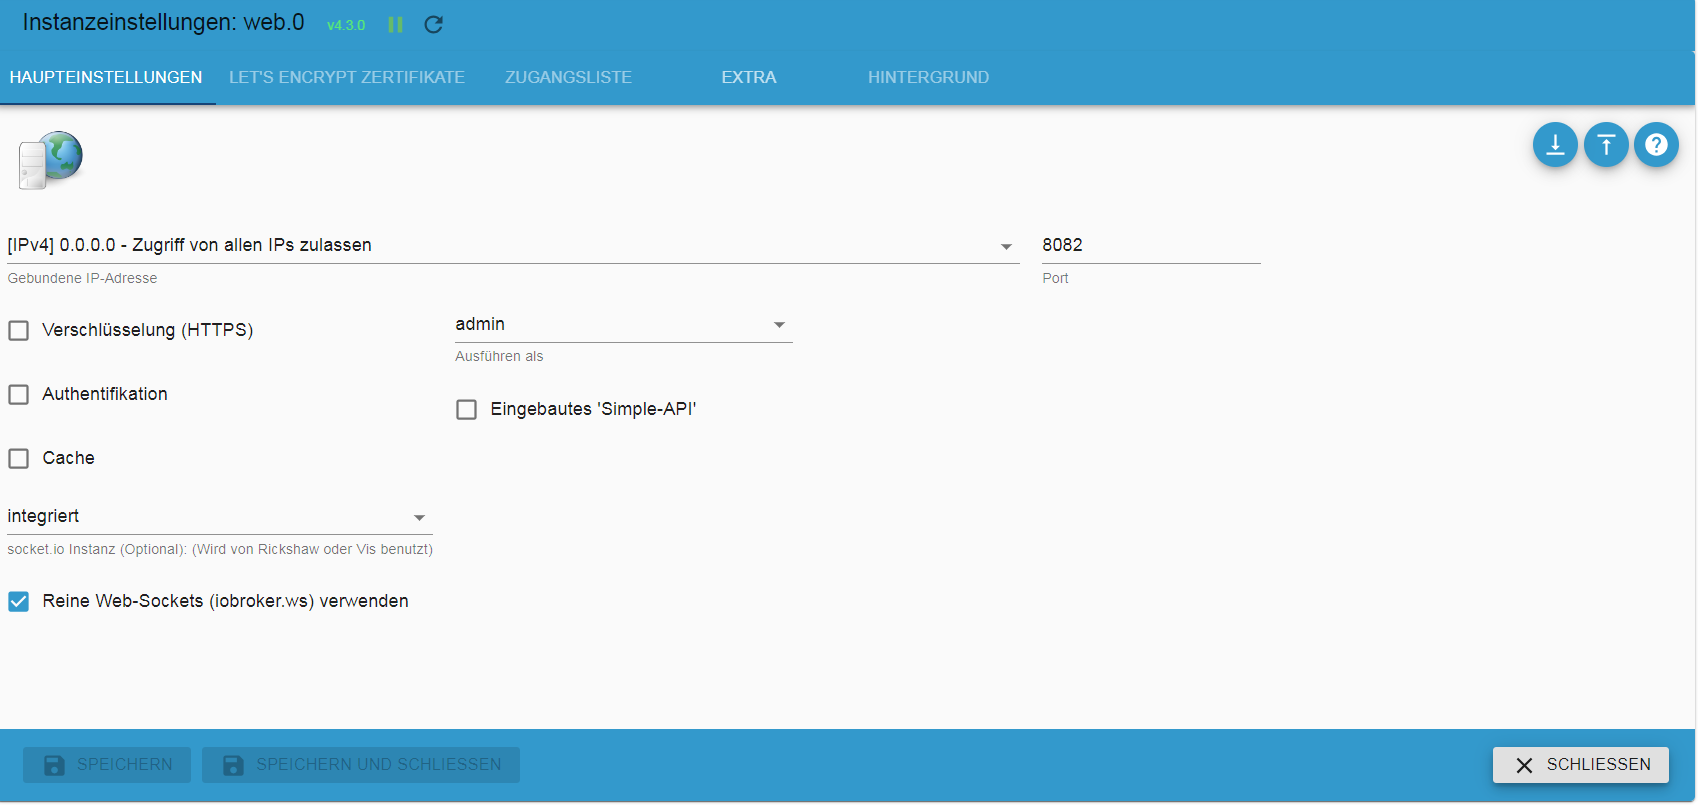Click the Speichern button
This screenshot has width=1700, height=807.
[107, 765]
